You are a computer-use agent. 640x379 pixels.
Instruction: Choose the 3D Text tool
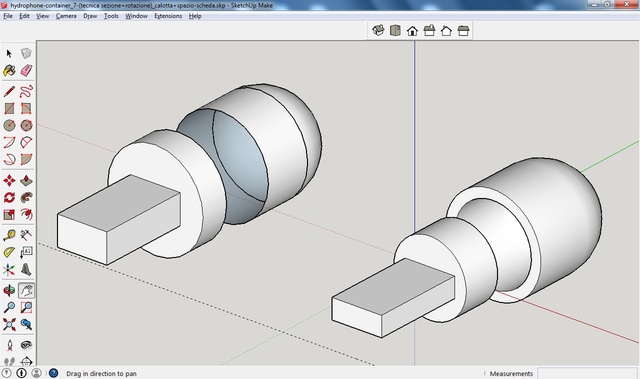tap(26, 269)
